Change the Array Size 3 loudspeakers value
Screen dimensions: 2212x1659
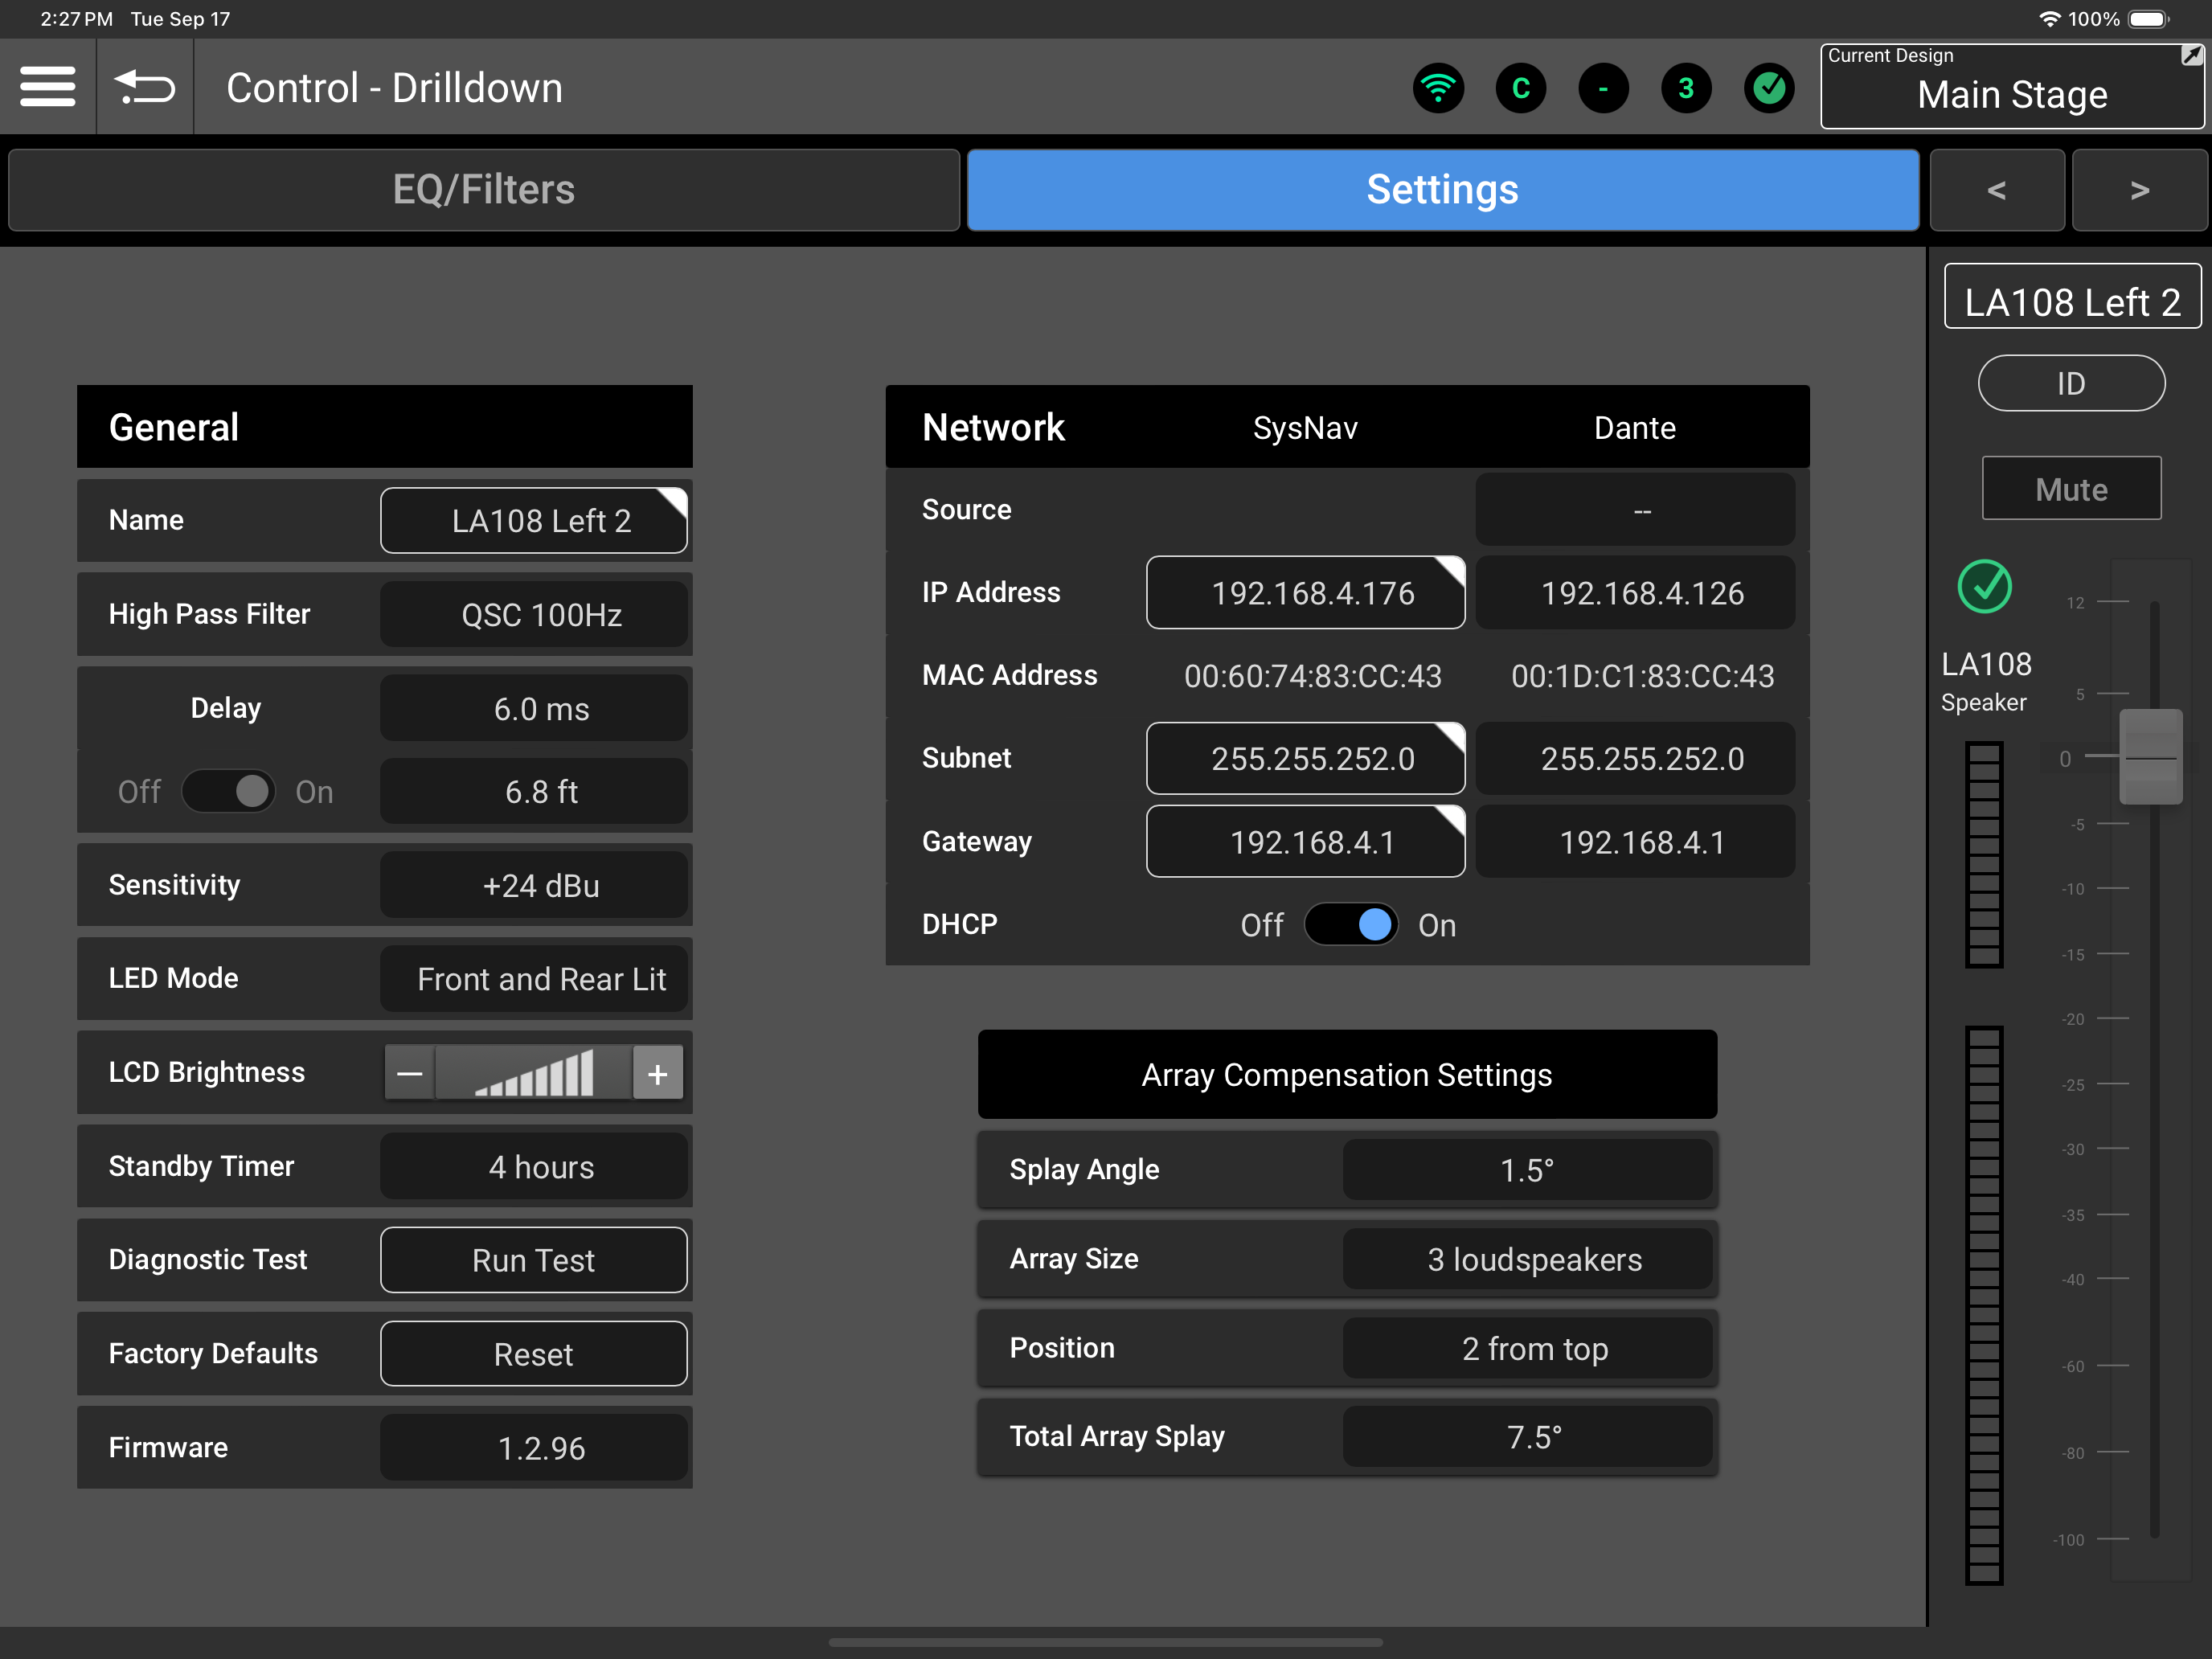pyautogui.click(x=1527, y=1259)
